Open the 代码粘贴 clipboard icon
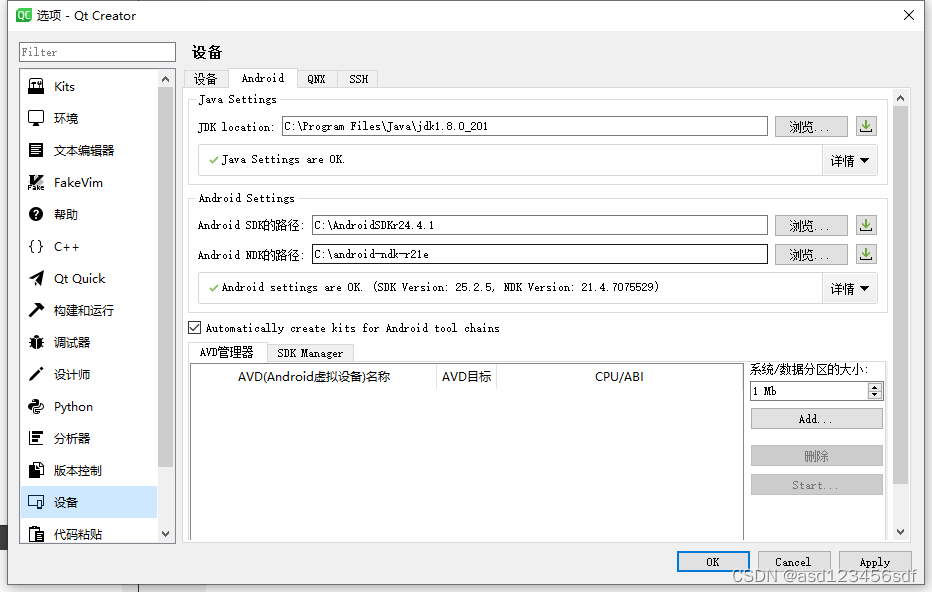 point(36,534)
